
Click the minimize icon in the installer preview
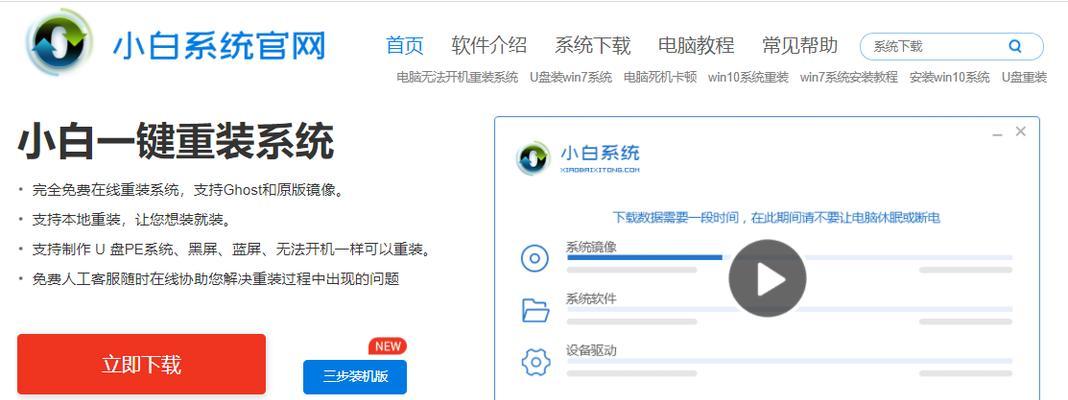(997, 134)
